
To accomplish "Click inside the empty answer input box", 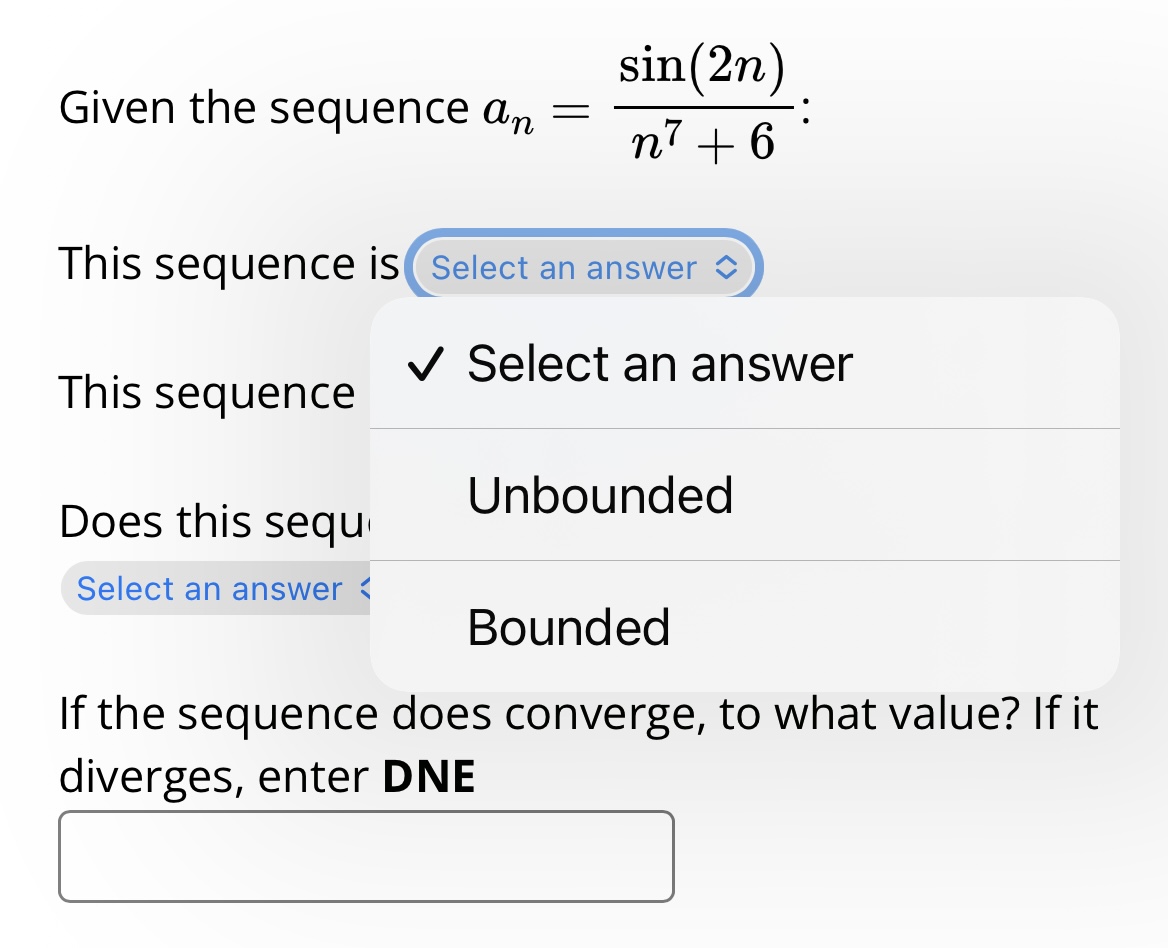I will click(367, 857).
